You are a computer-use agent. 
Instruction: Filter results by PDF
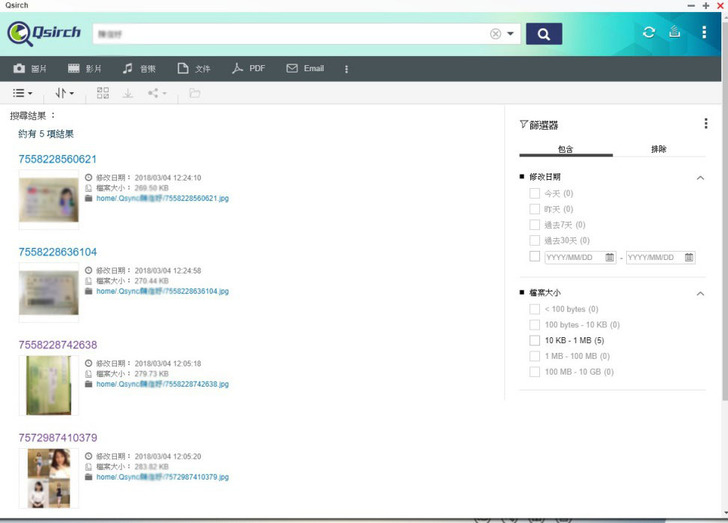pos(248,69)
